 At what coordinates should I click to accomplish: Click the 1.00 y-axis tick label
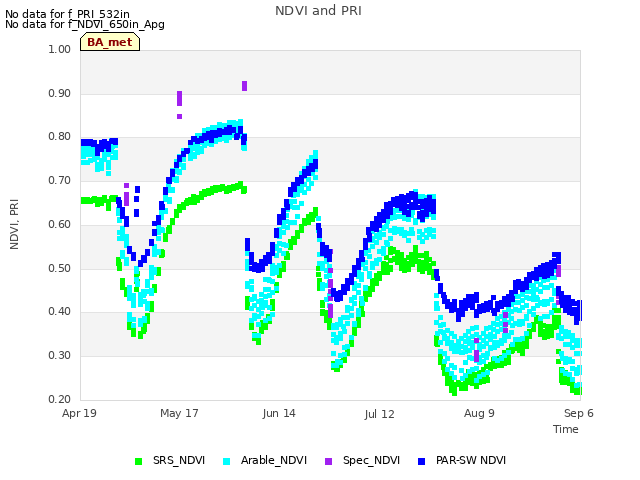(x=60, y=49)
